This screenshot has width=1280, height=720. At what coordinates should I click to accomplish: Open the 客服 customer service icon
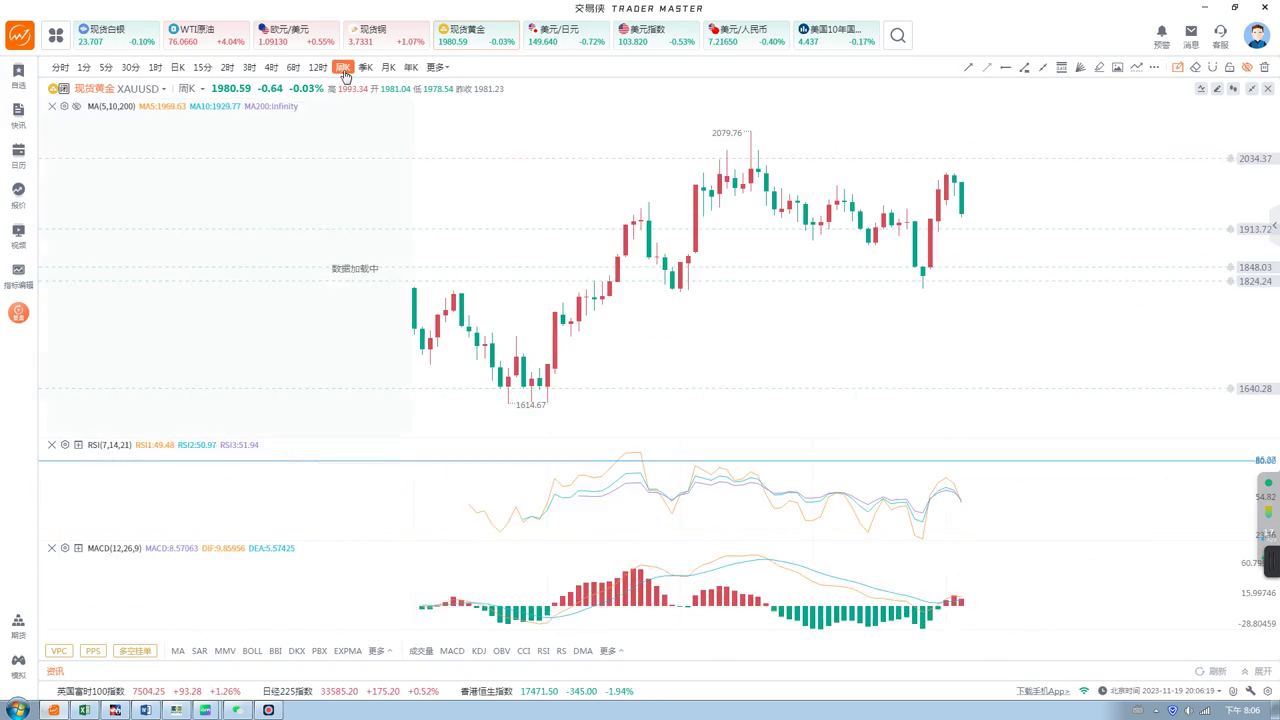coord(1220,36)
